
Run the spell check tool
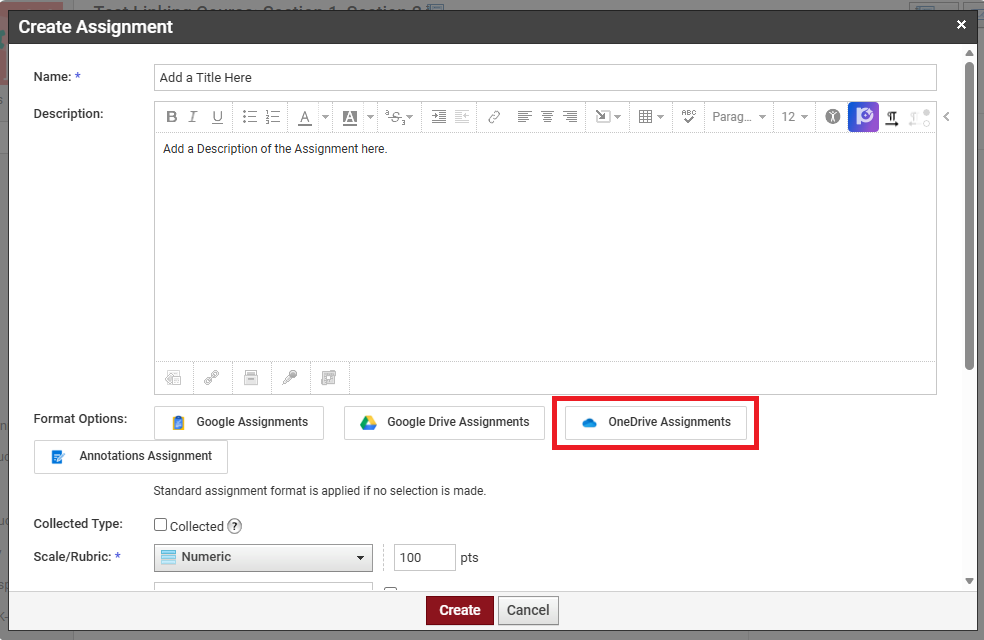pos(688,117)
